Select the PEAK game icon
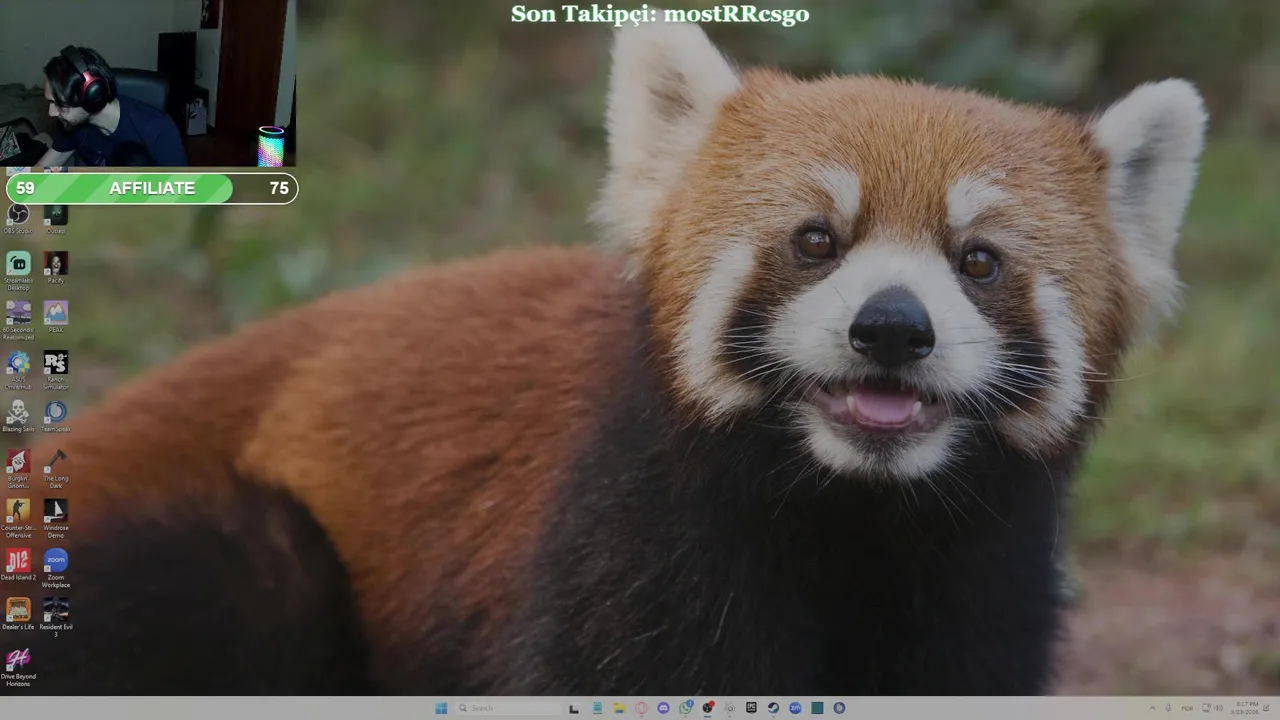 point(56,317)
